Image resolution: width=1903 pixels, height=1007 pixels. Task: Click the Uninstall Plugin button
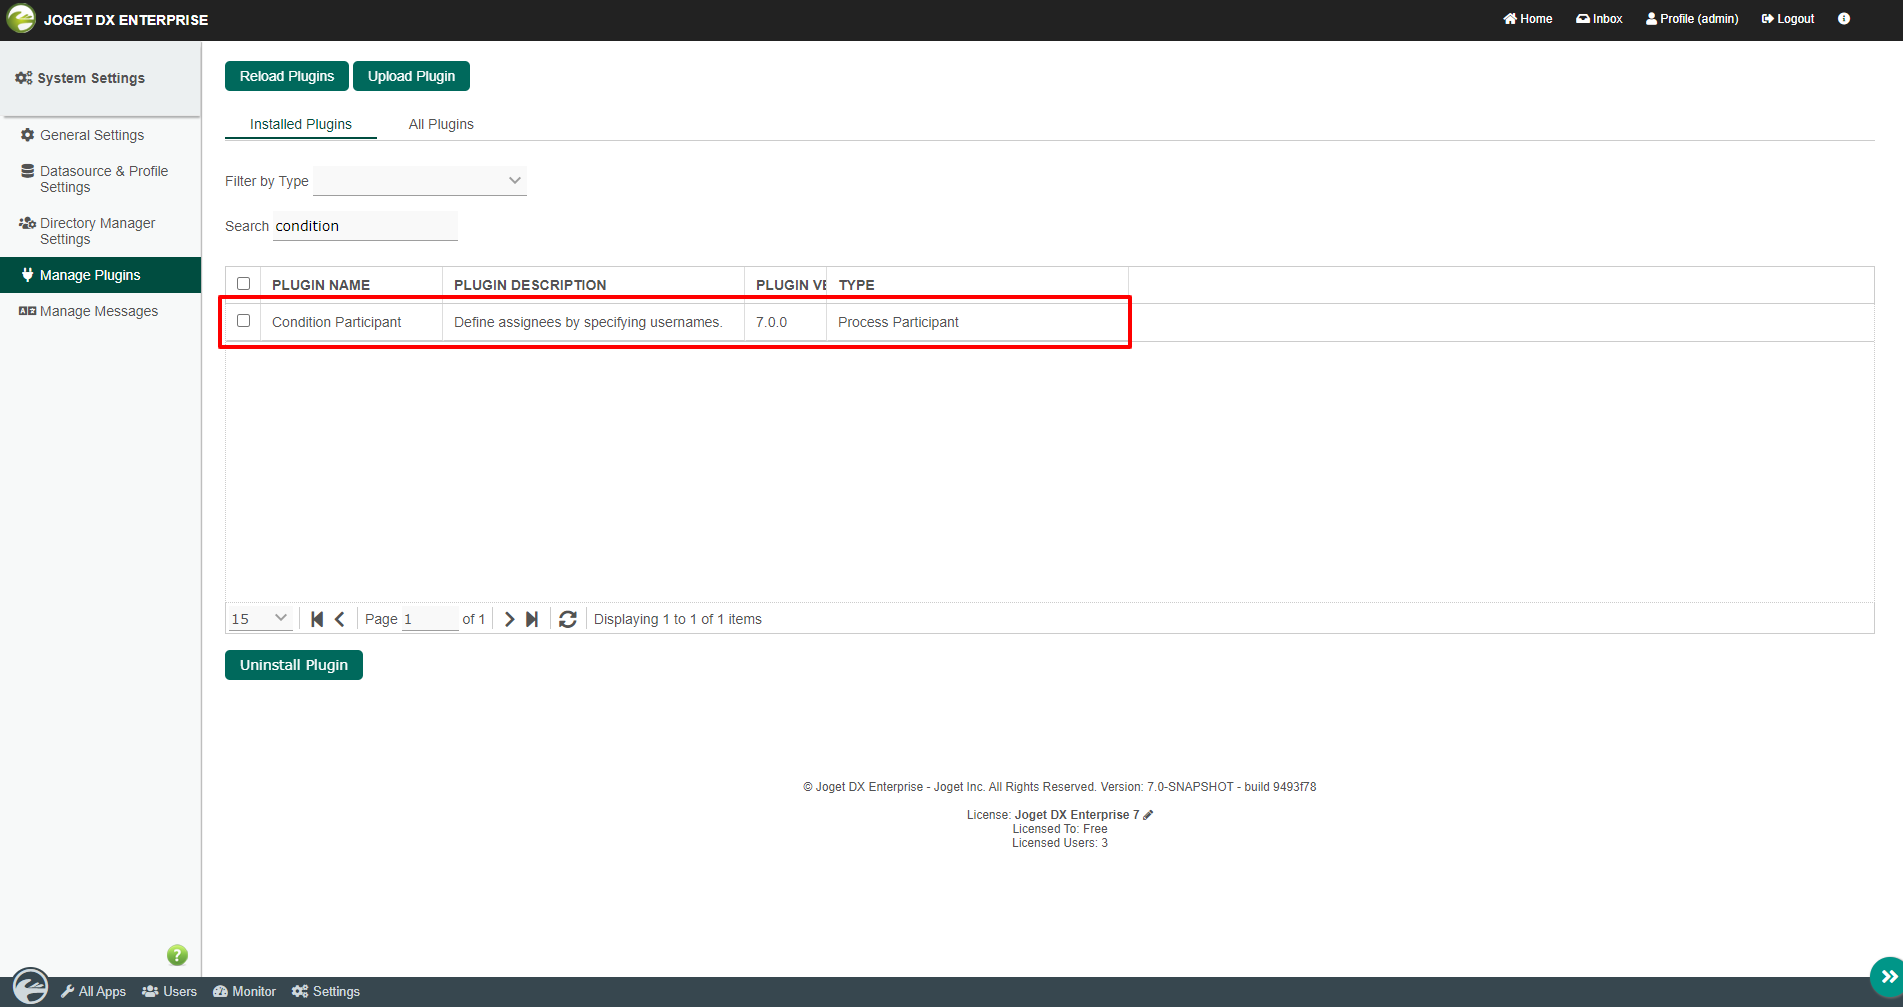294,665
